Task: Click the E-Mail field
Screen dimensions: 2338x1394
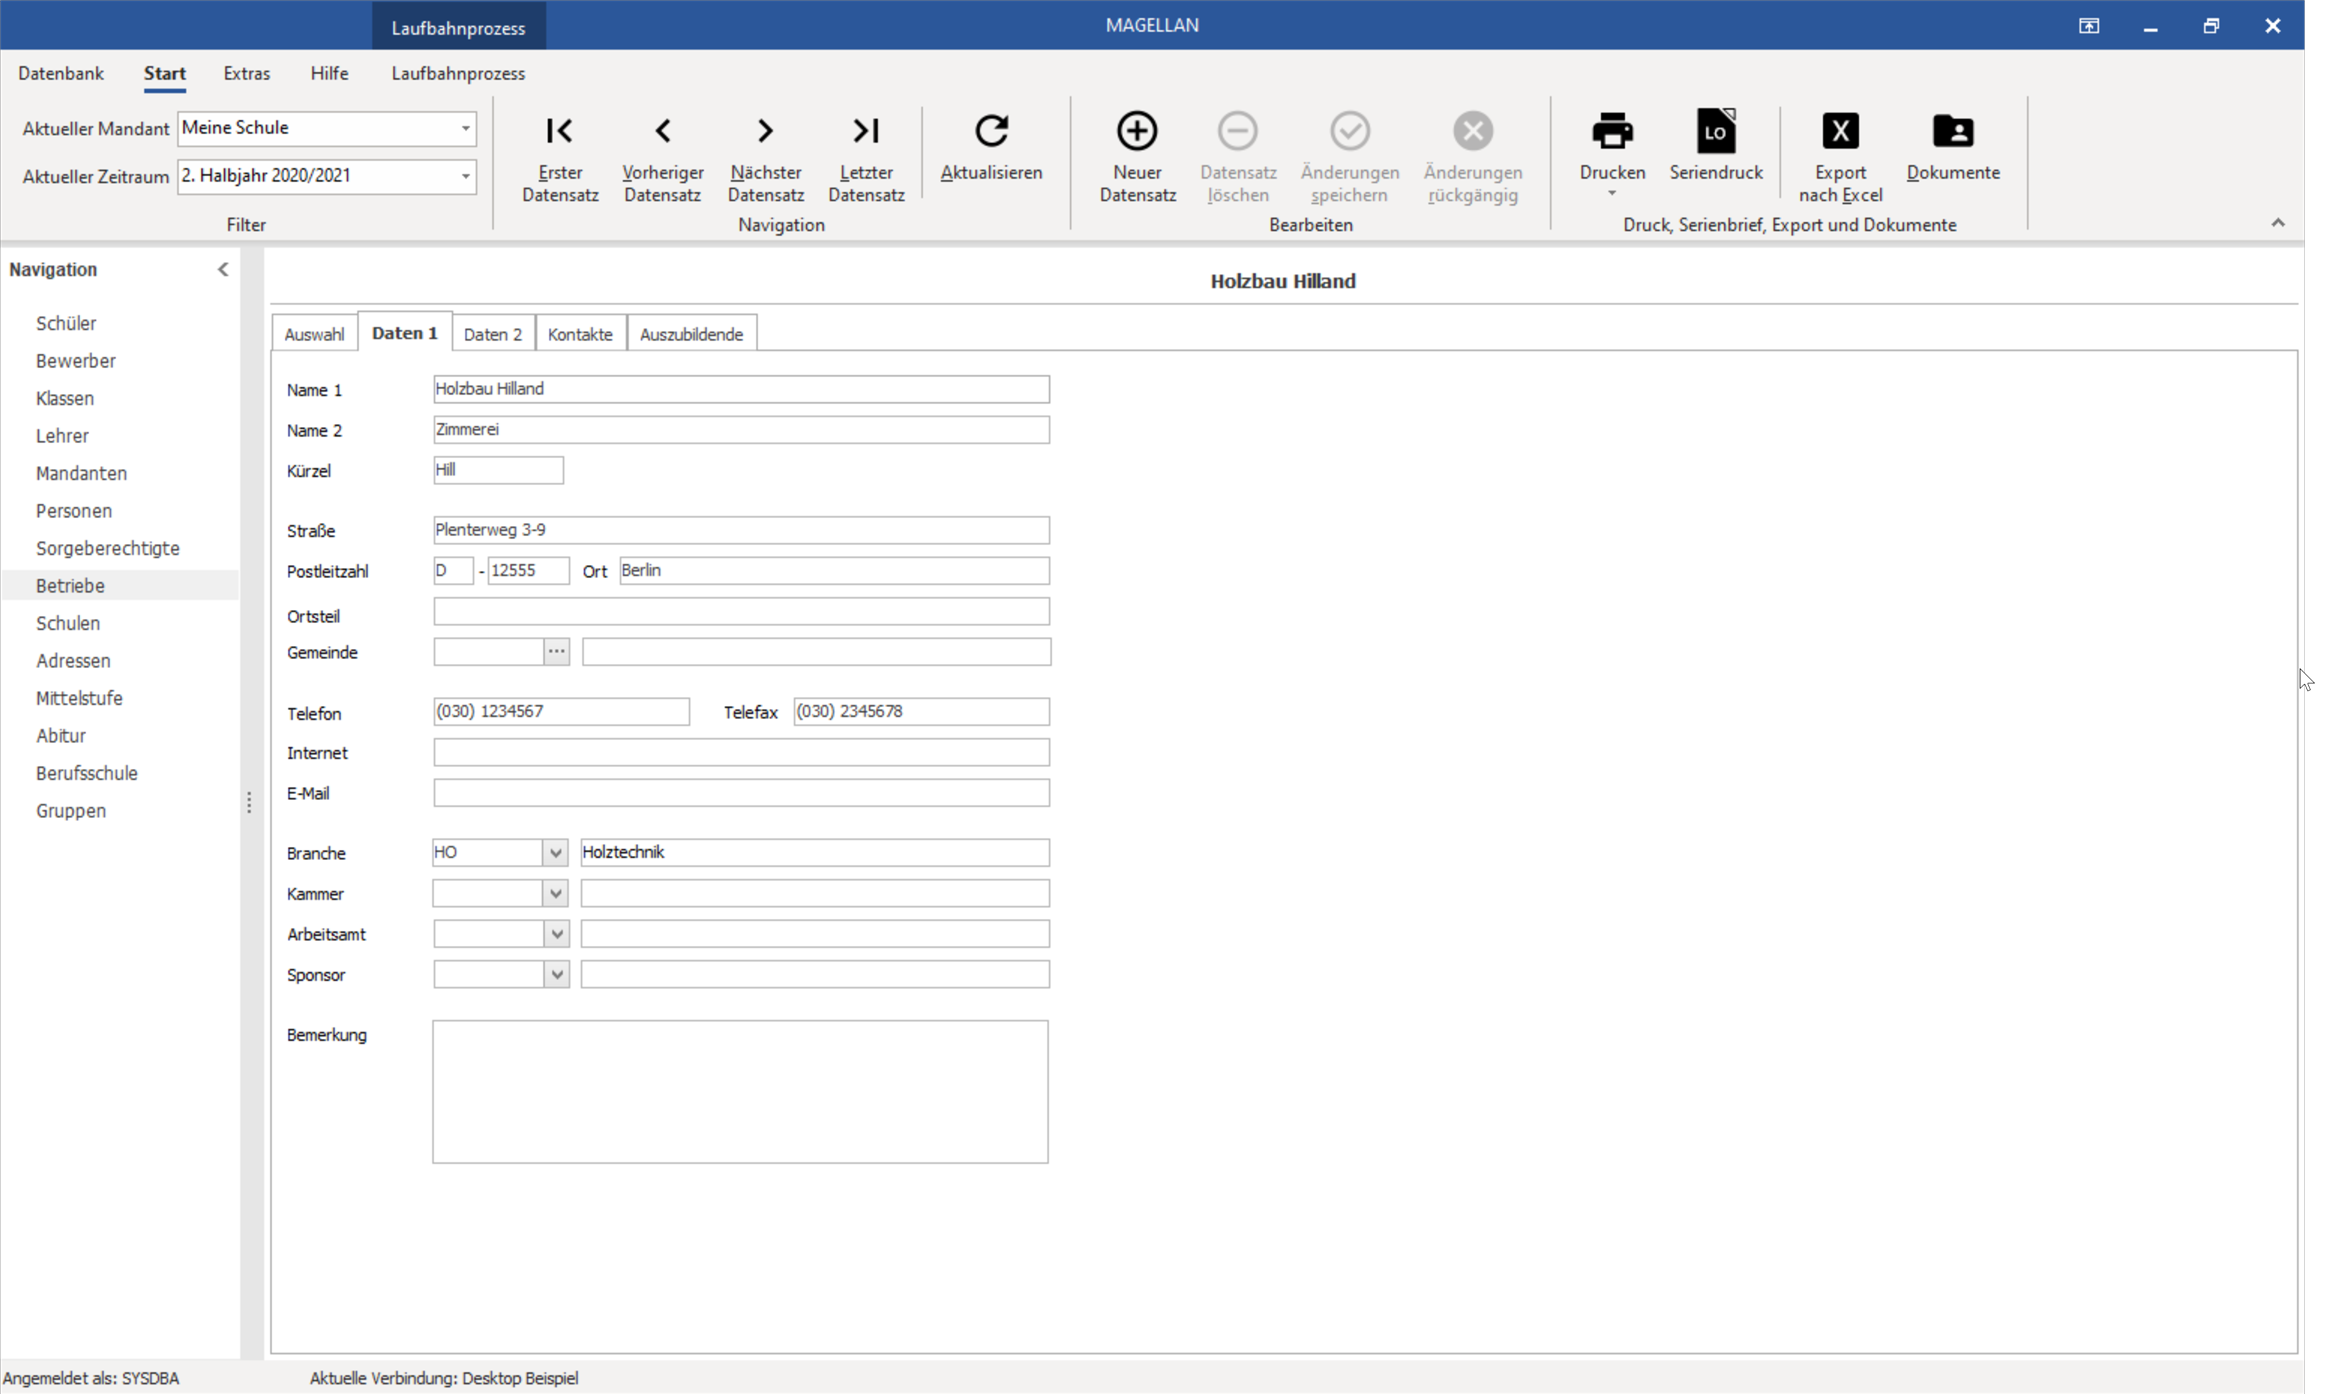Action: (741, 793)
